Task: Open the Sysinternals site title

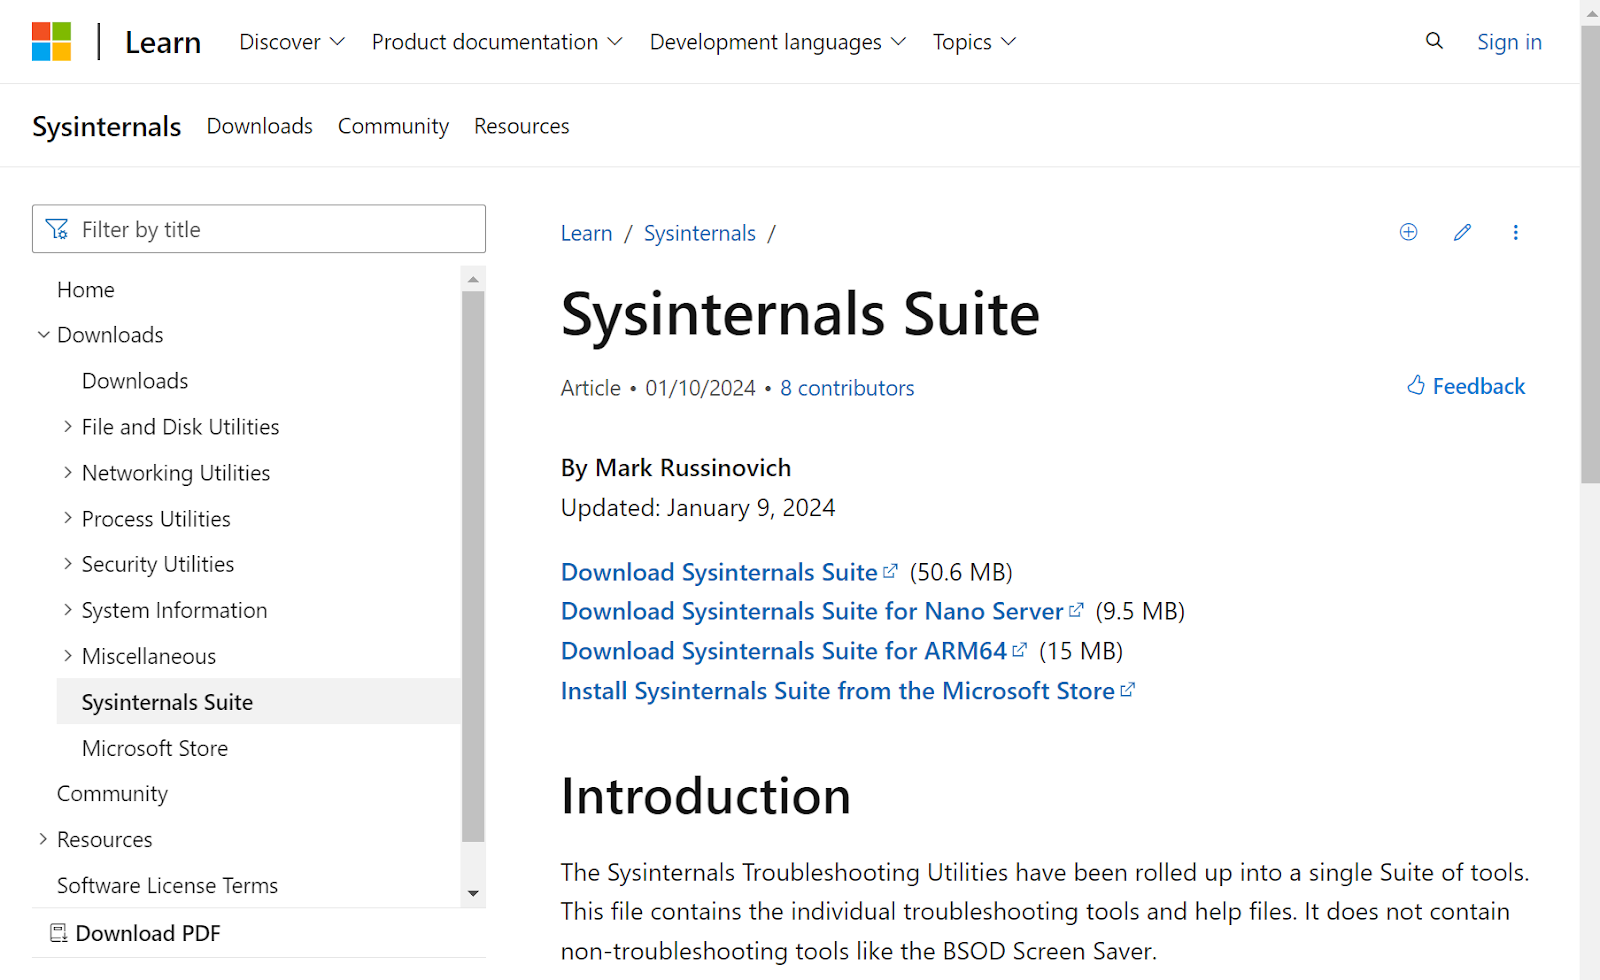Action: [x=106, y=126]
